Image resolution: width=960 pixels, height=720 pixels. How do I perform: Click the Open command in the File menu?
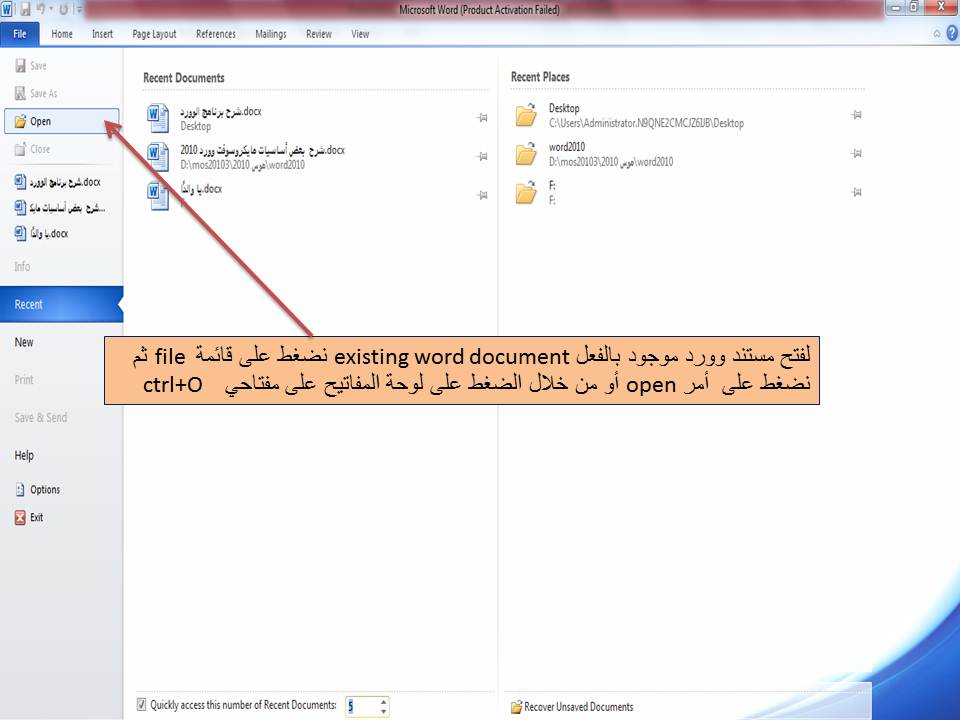[62, 121]
